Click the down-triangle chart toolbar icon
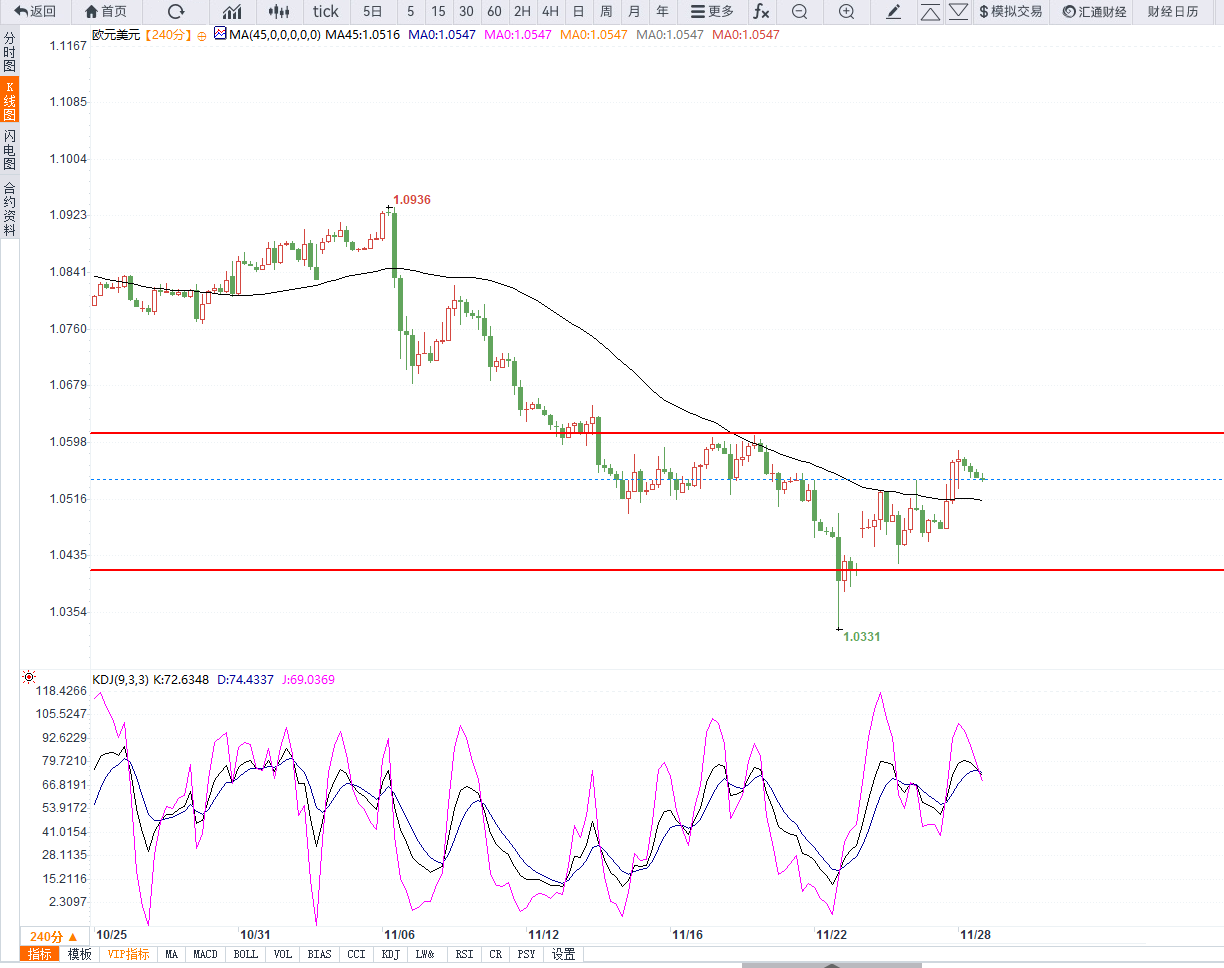Screen dimensions: 1224x968 [958, 12]
